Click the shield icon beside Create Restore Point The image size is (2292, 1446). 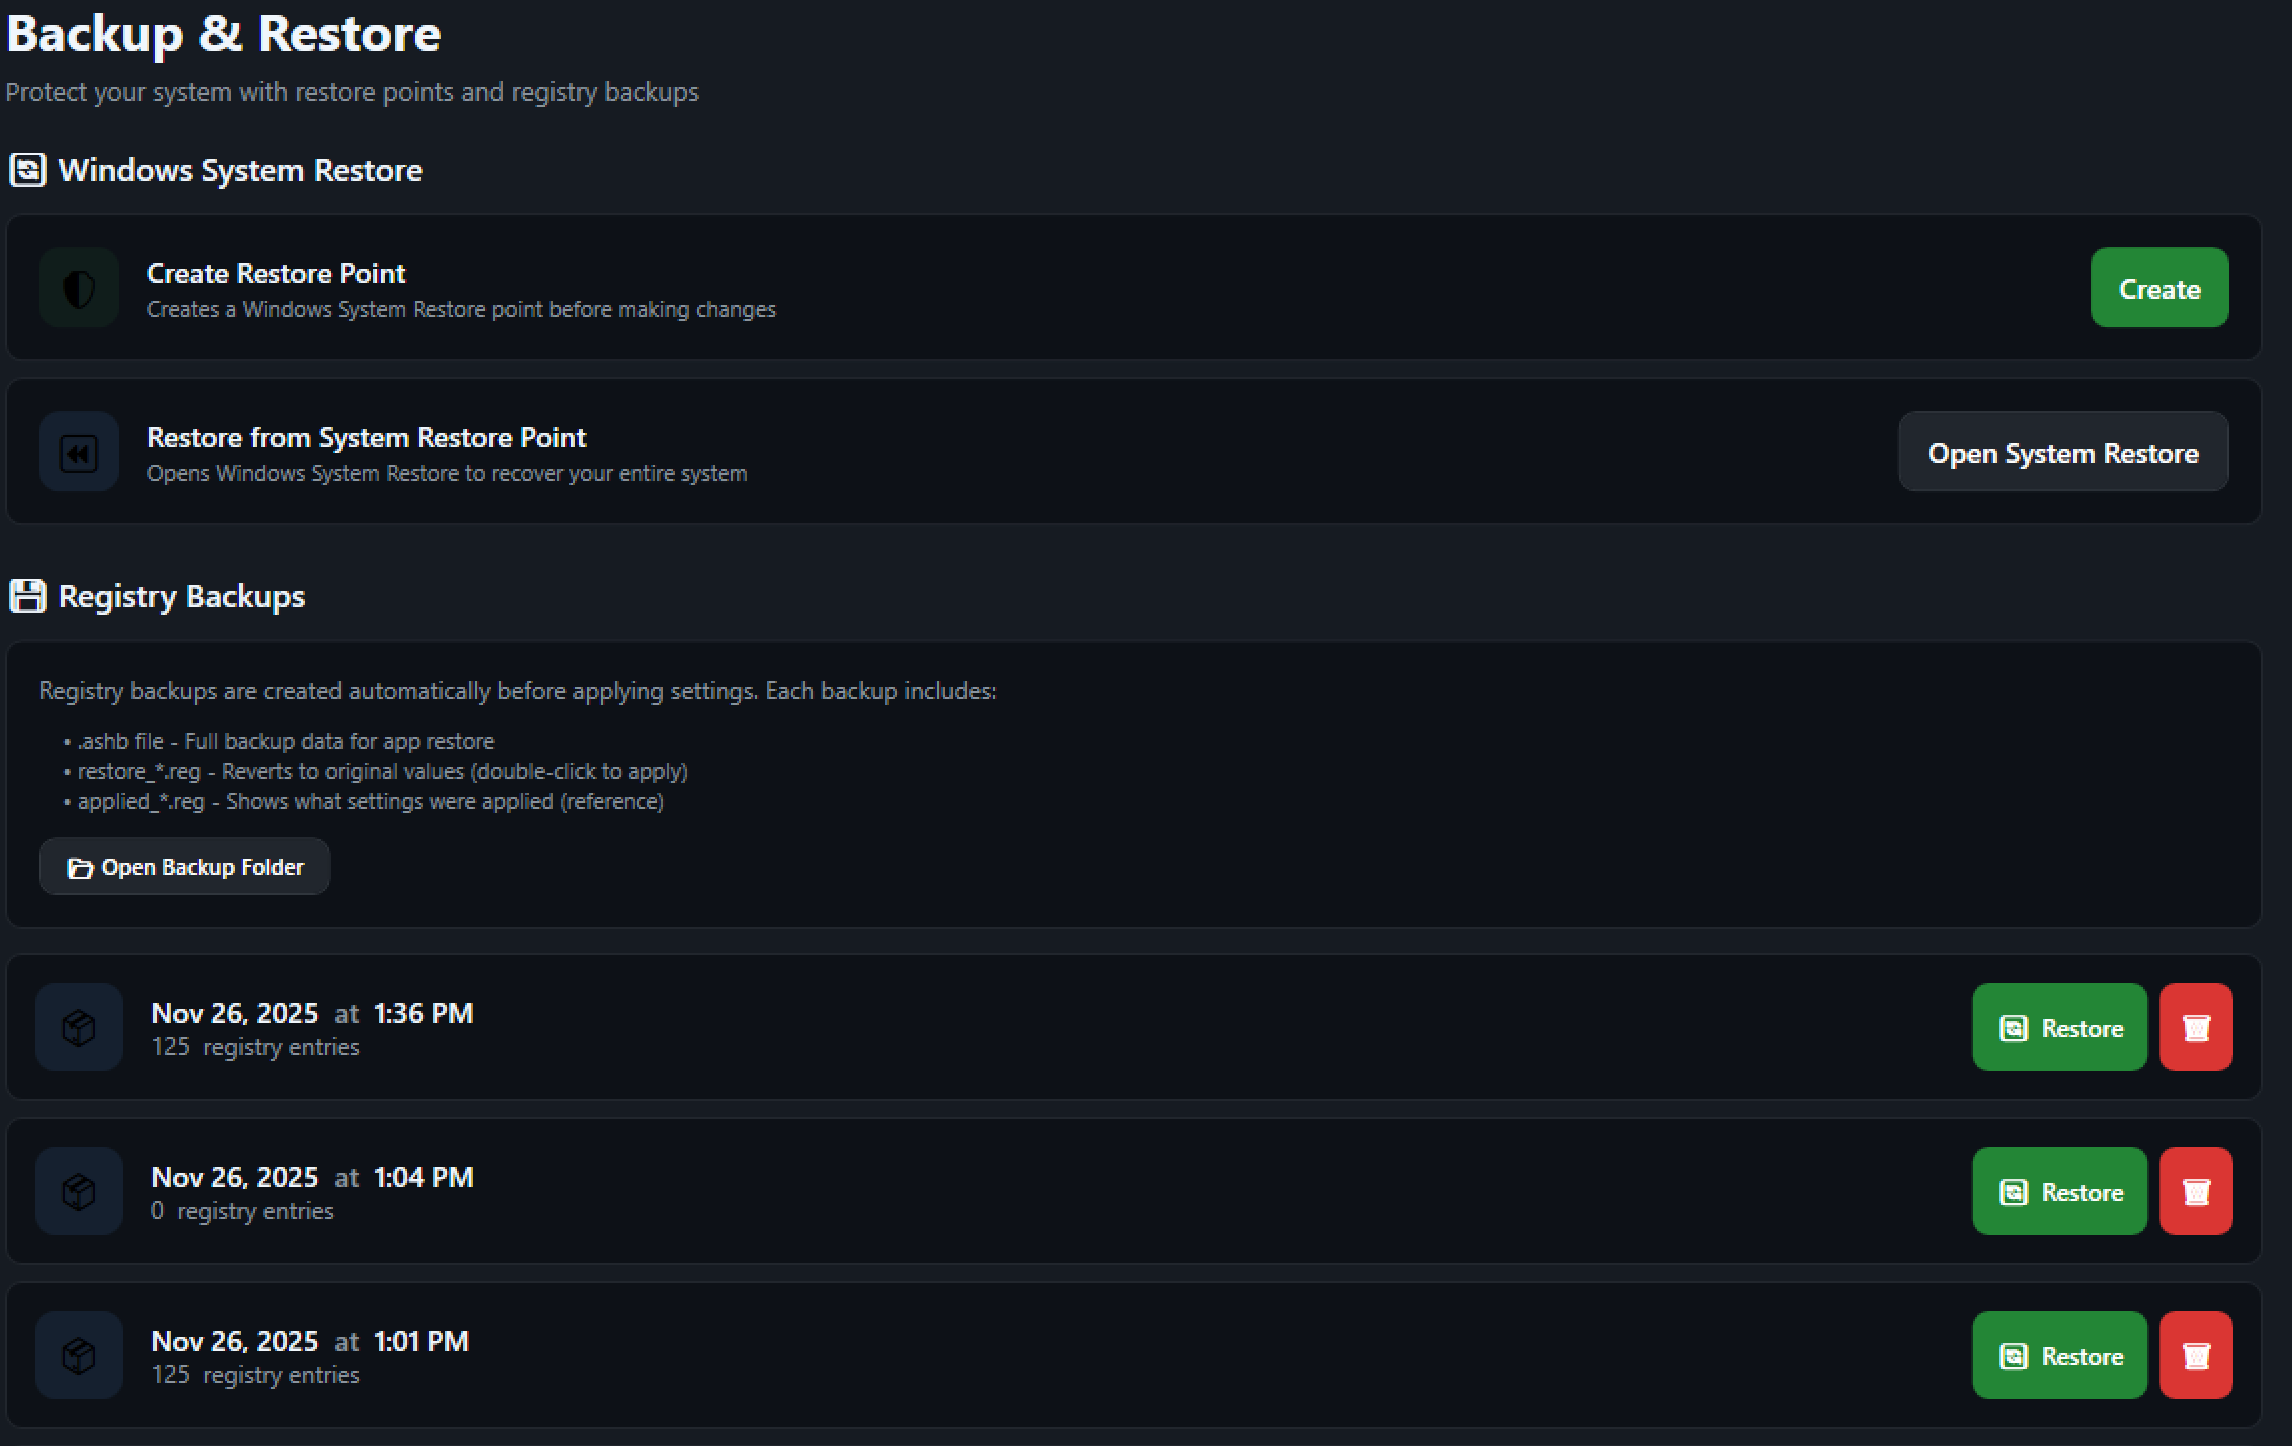[79, 288]
